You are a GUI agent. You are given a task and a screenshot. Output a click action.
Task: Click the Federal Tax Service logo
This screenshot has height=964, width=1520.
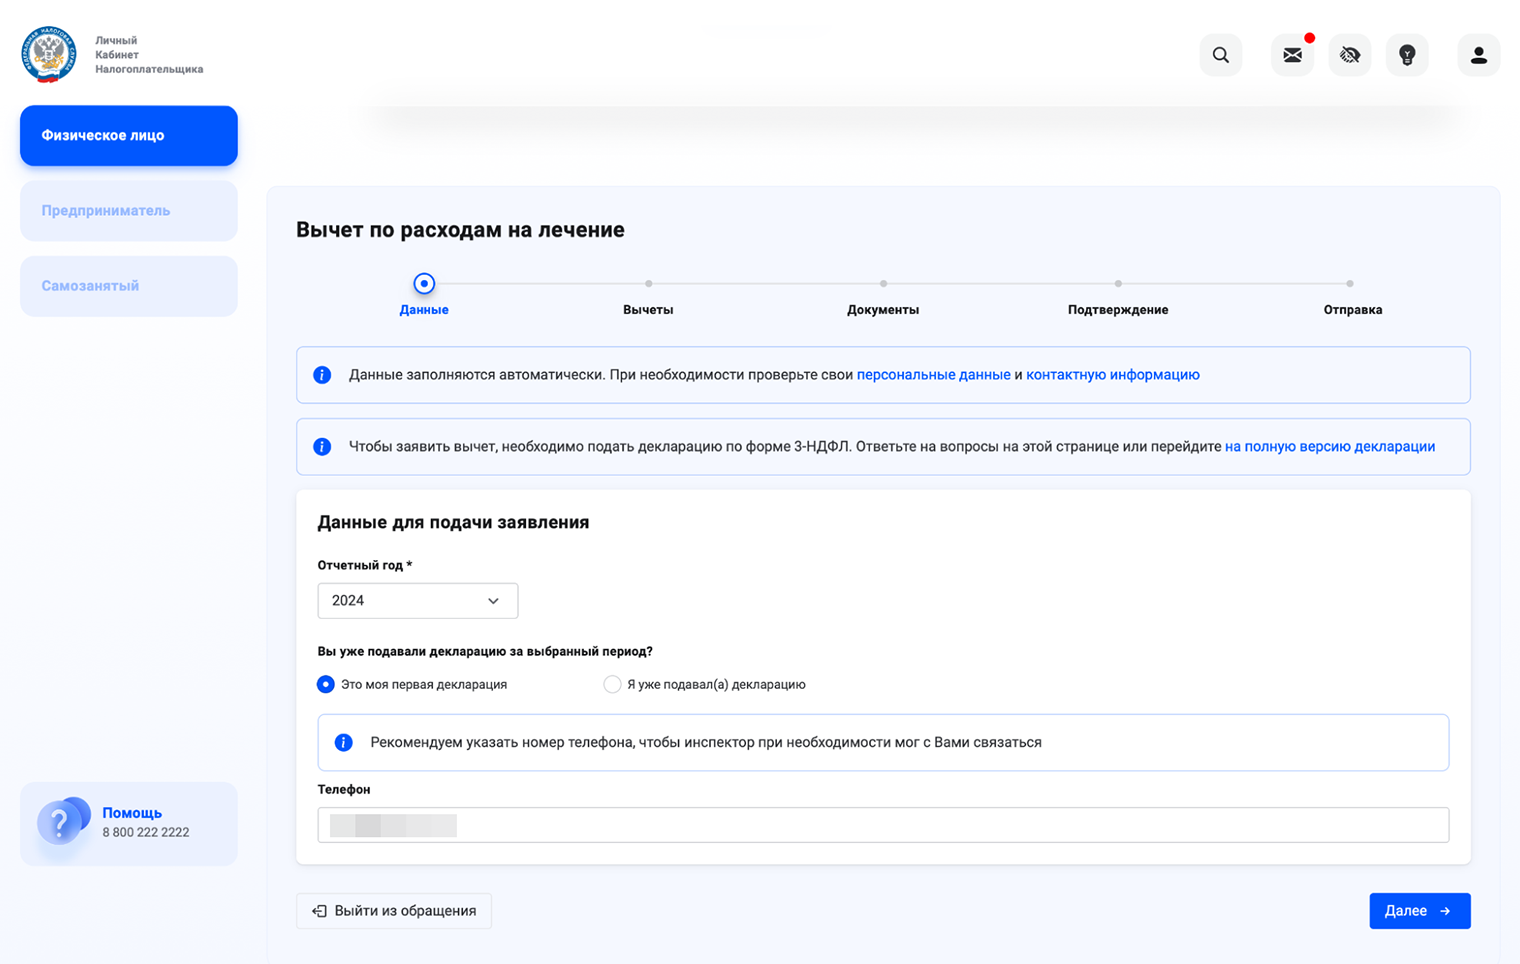[48, 54]
